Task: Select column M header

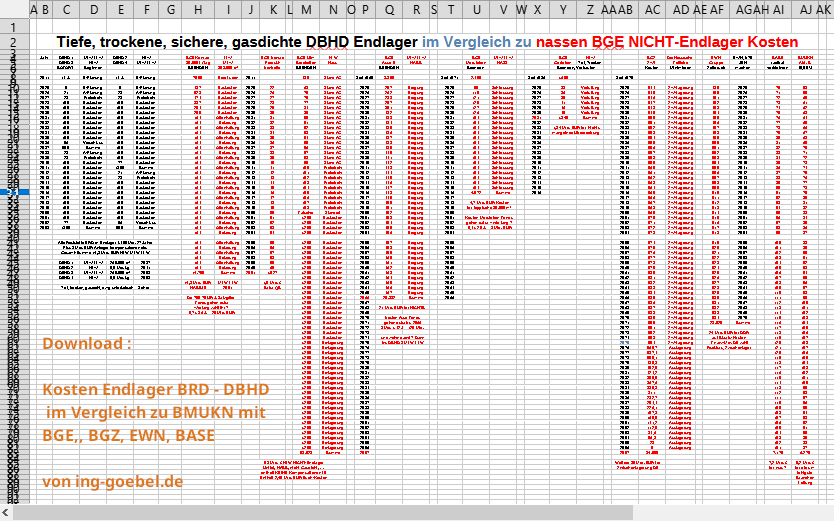Action: (305, 10)
